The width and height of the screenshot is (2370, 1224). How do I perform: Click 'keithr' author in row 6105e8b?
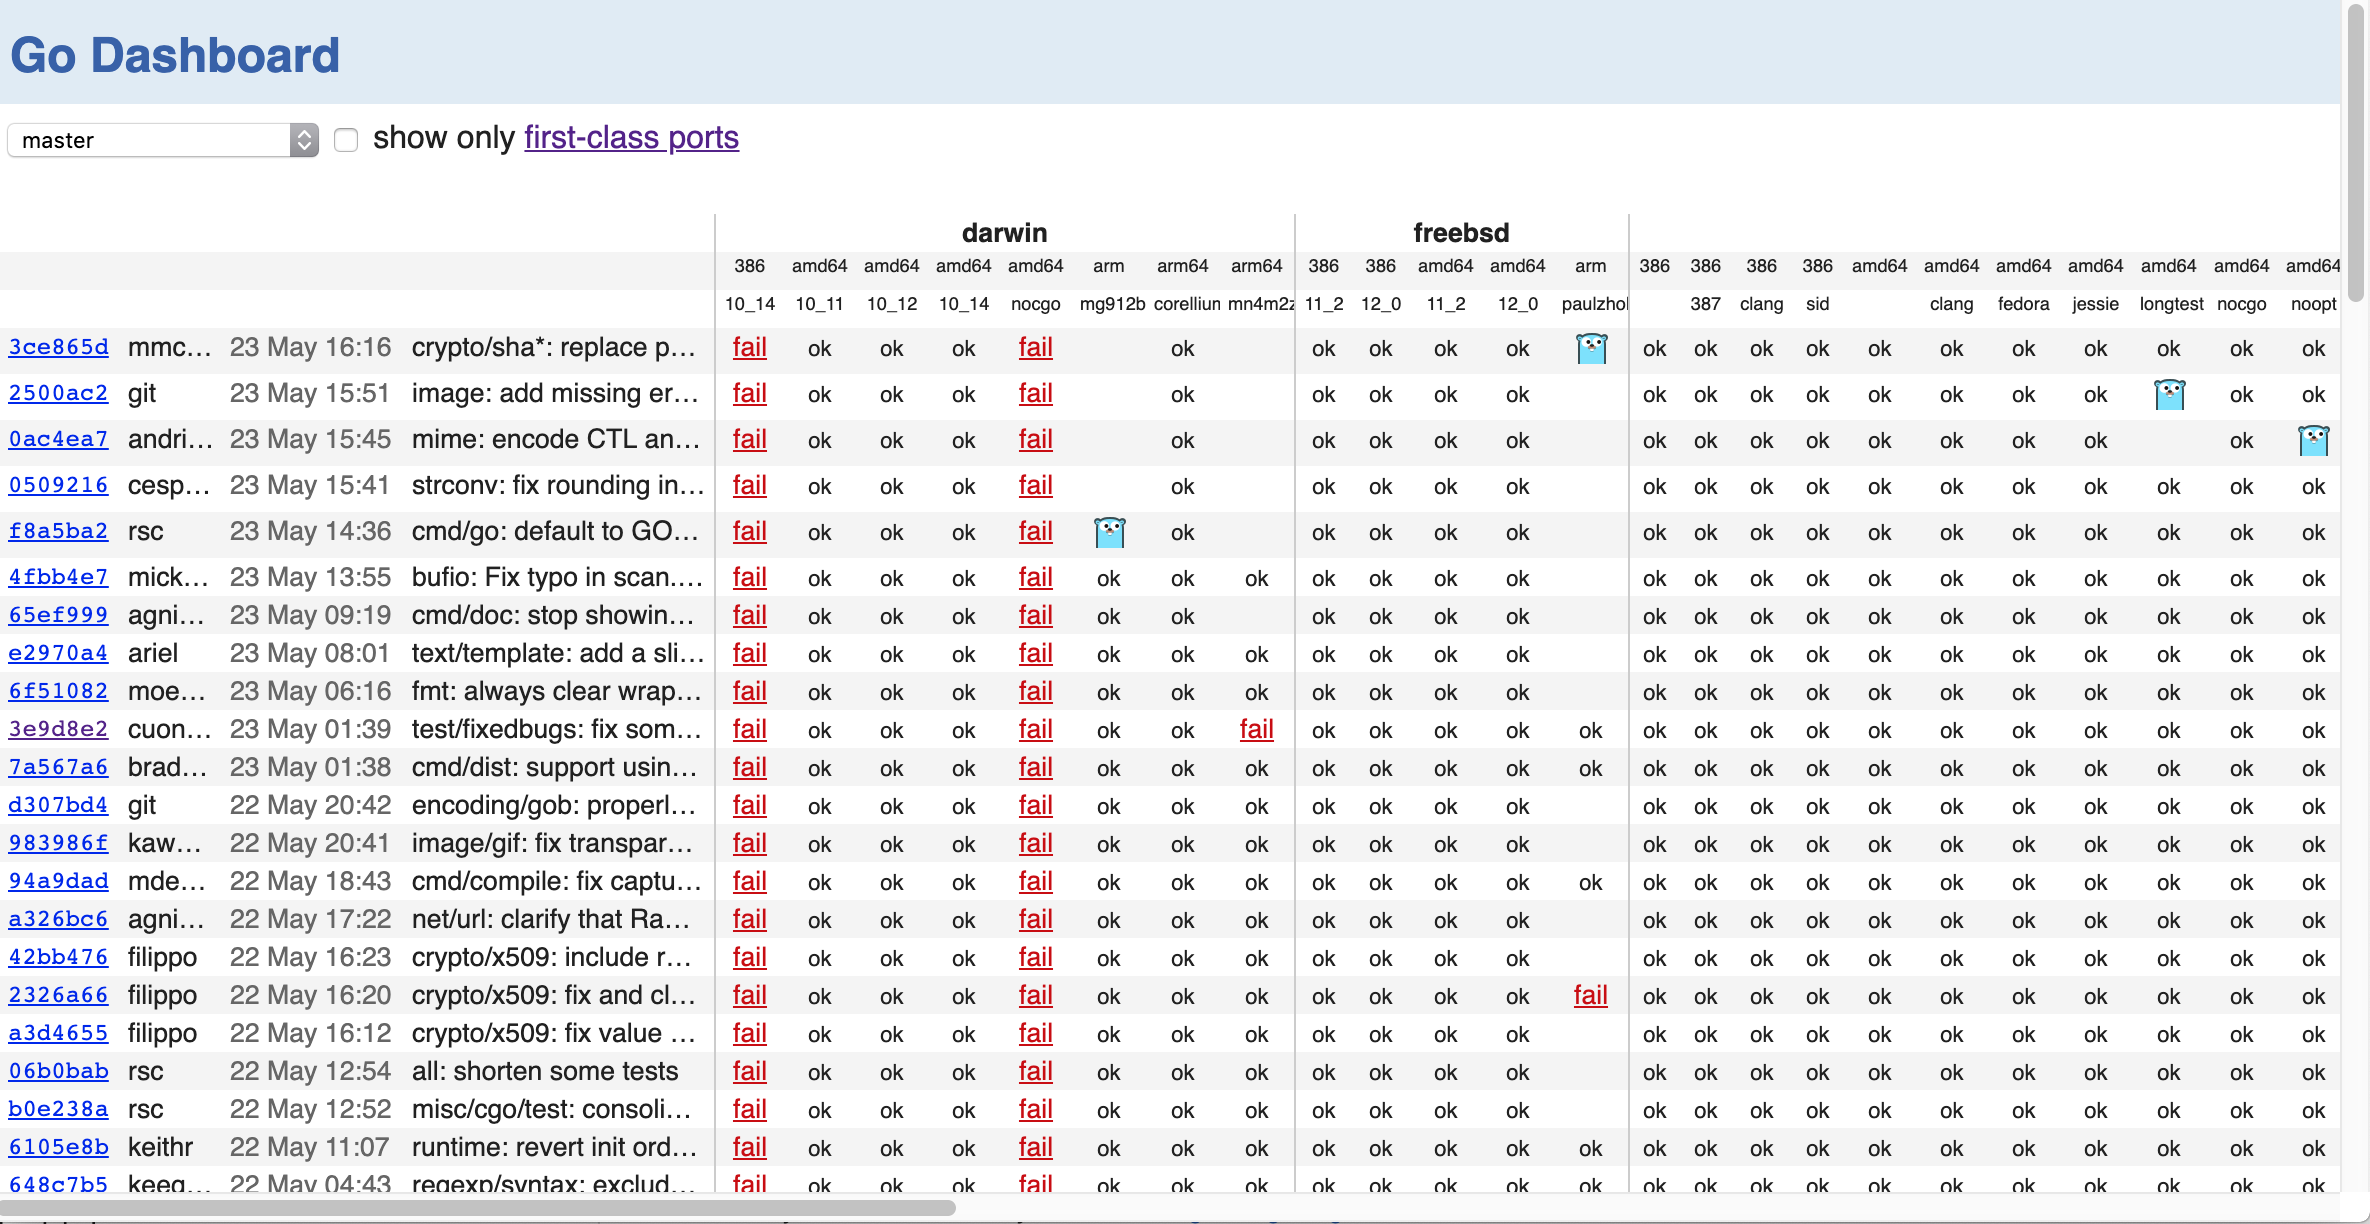tap(160, 1147)
